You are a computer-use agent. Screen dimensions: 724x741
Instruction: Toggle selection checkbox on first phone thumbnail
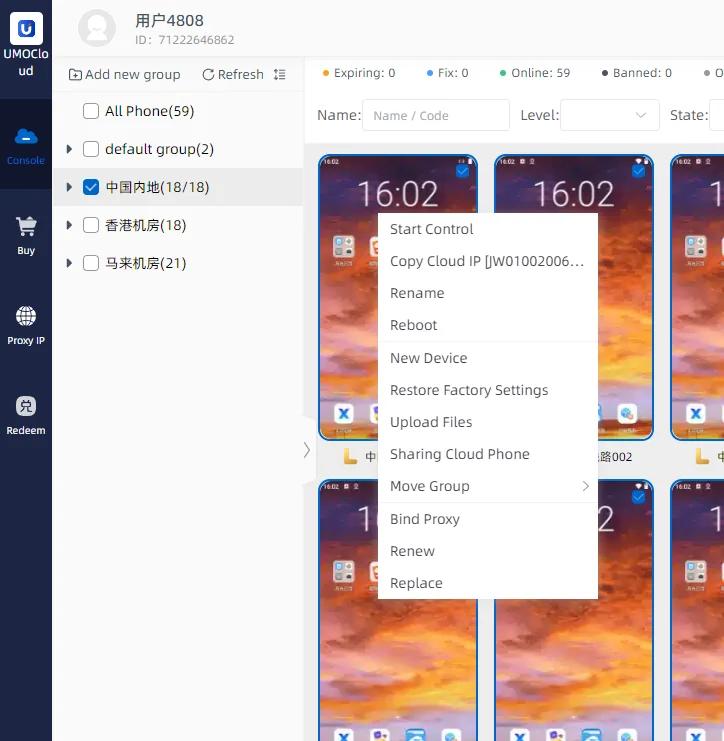(462, 171)
